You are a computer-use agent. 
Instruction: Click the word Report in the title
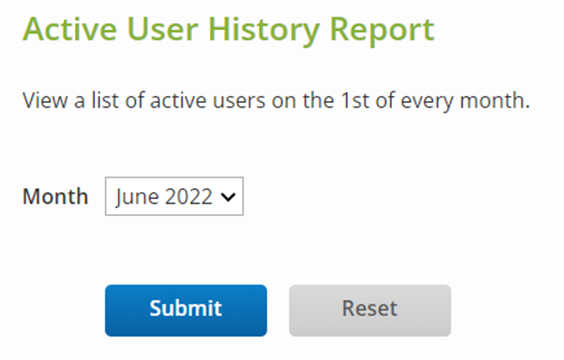tap(382, 31)
